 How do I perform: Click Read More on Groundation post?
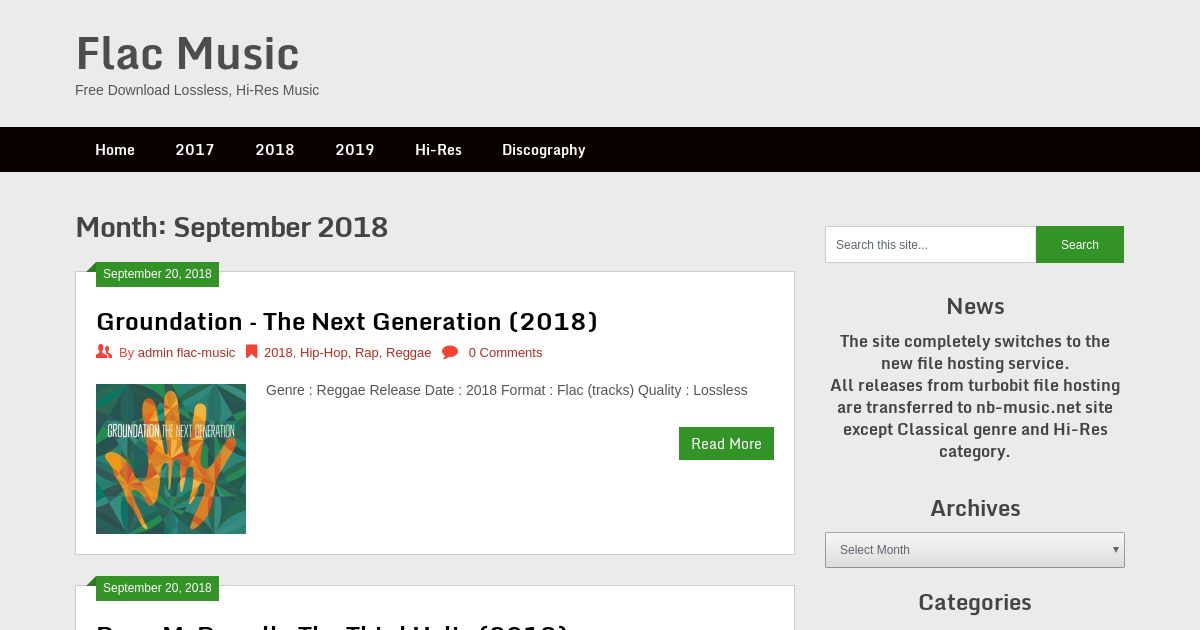point(726,444)
